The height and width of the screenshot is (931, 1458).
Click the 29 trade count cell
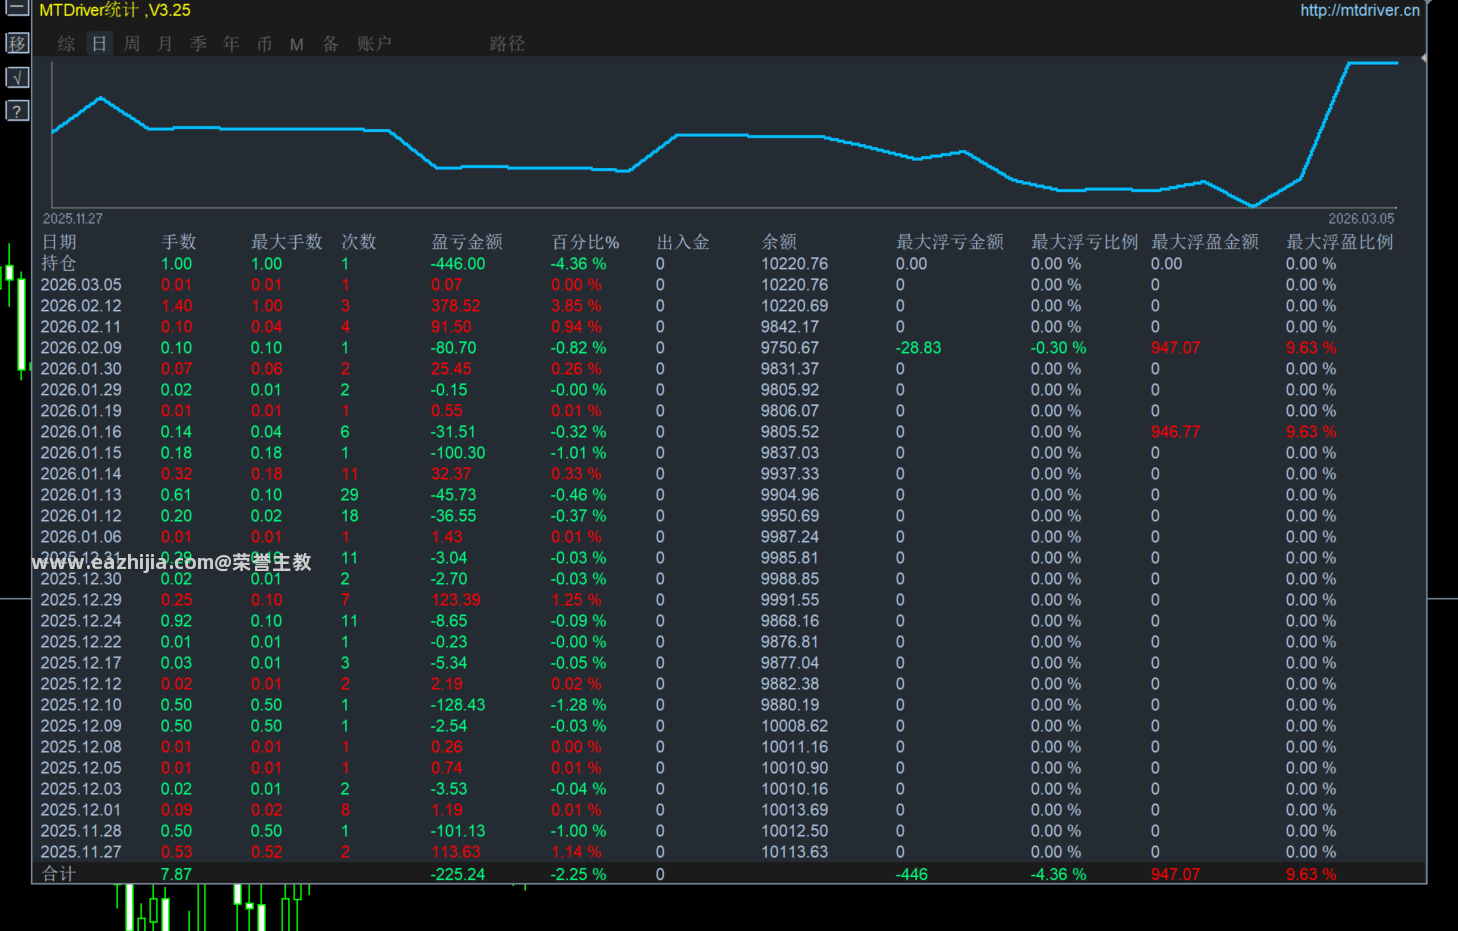point(350,495)
